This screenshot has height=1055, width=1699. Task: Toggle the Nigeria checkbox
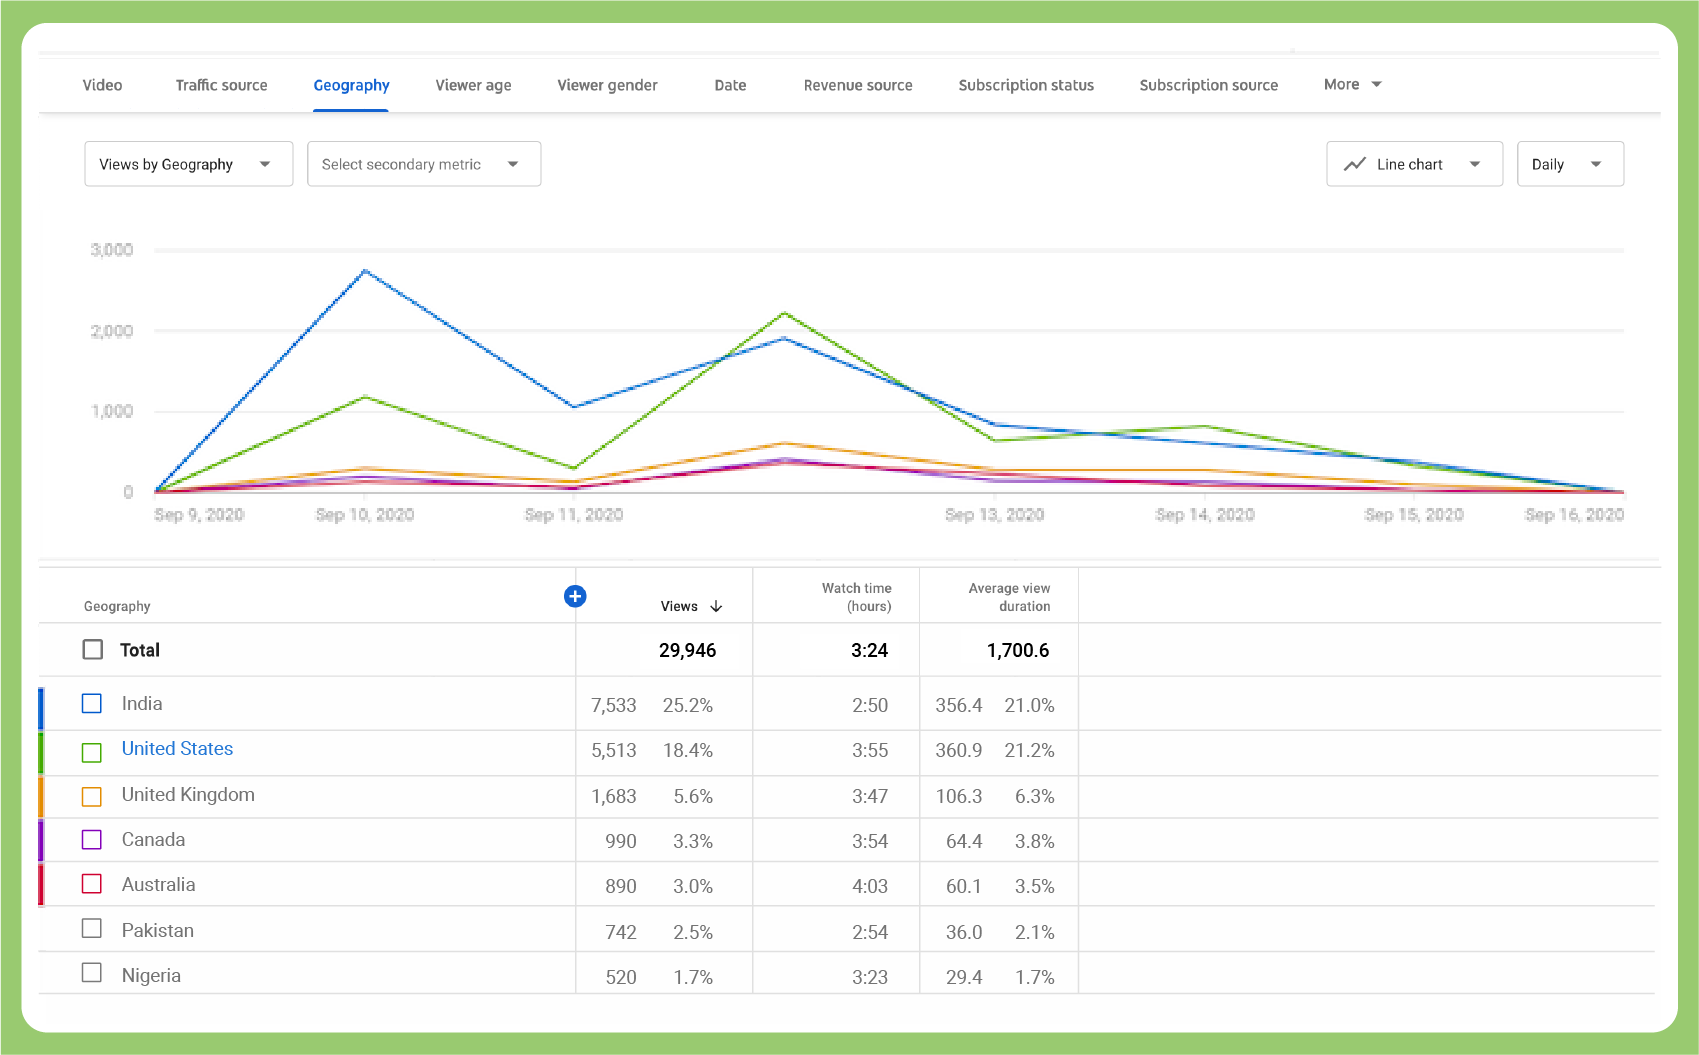(92, 972)
